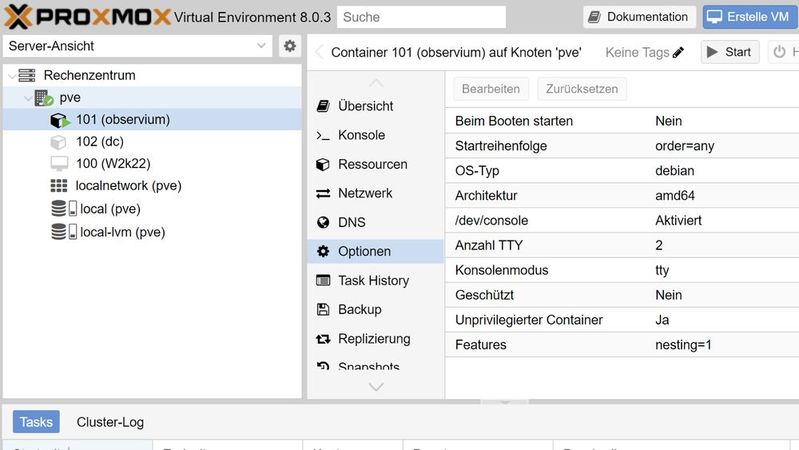799x450 pixels.
Task: Switch to the Tasks tab
Action: [36, 422]
